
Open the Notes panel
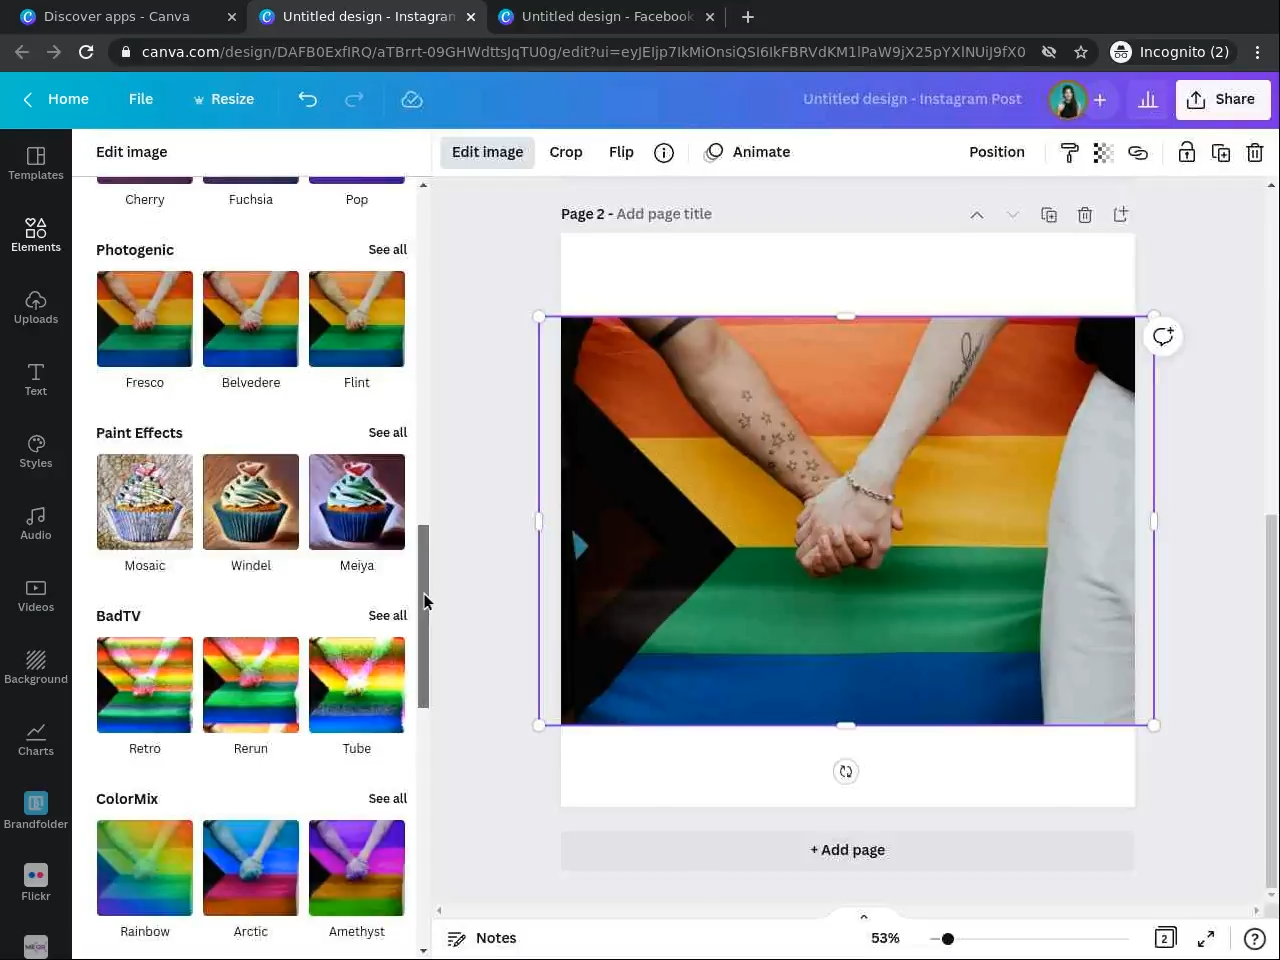tap(482, 938)
